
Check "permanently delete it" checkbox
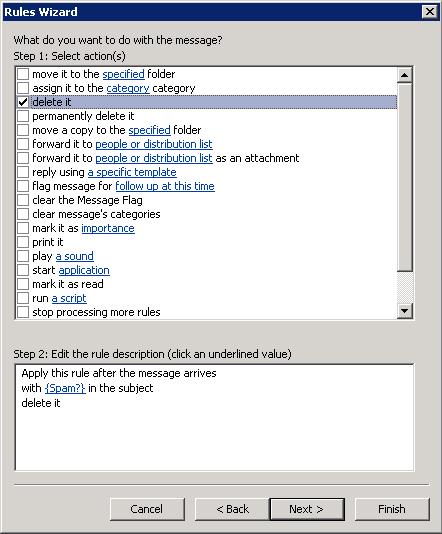23,116
